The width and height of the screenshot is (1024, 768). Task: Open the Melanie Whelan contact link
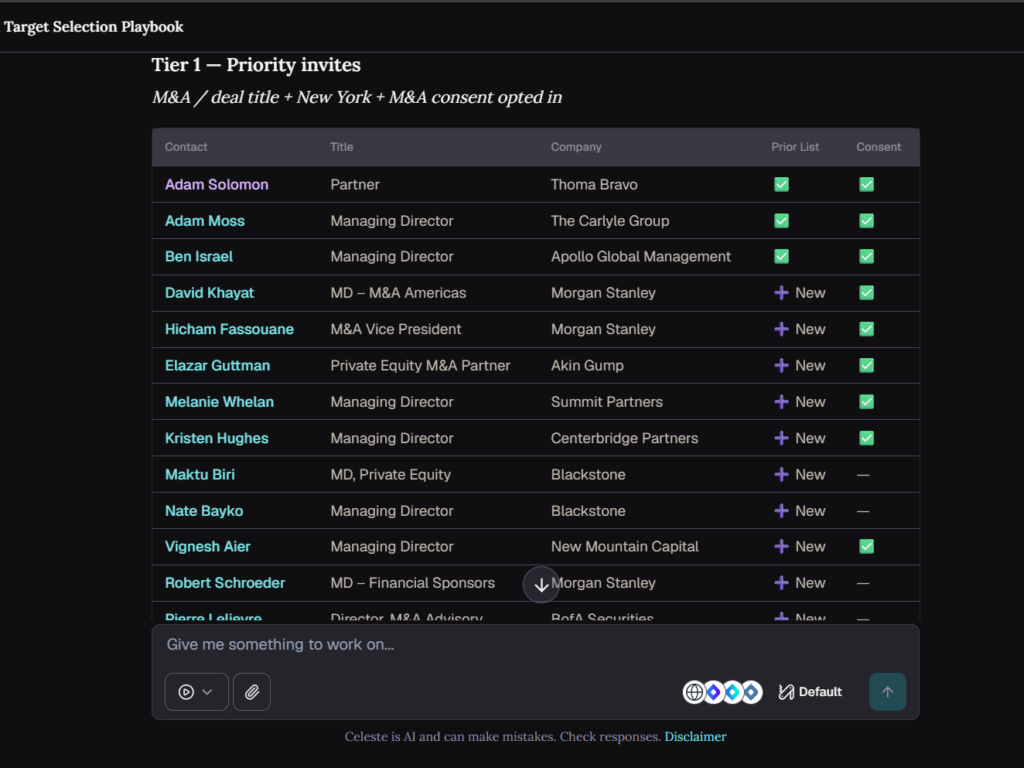(x=219, y=402)
